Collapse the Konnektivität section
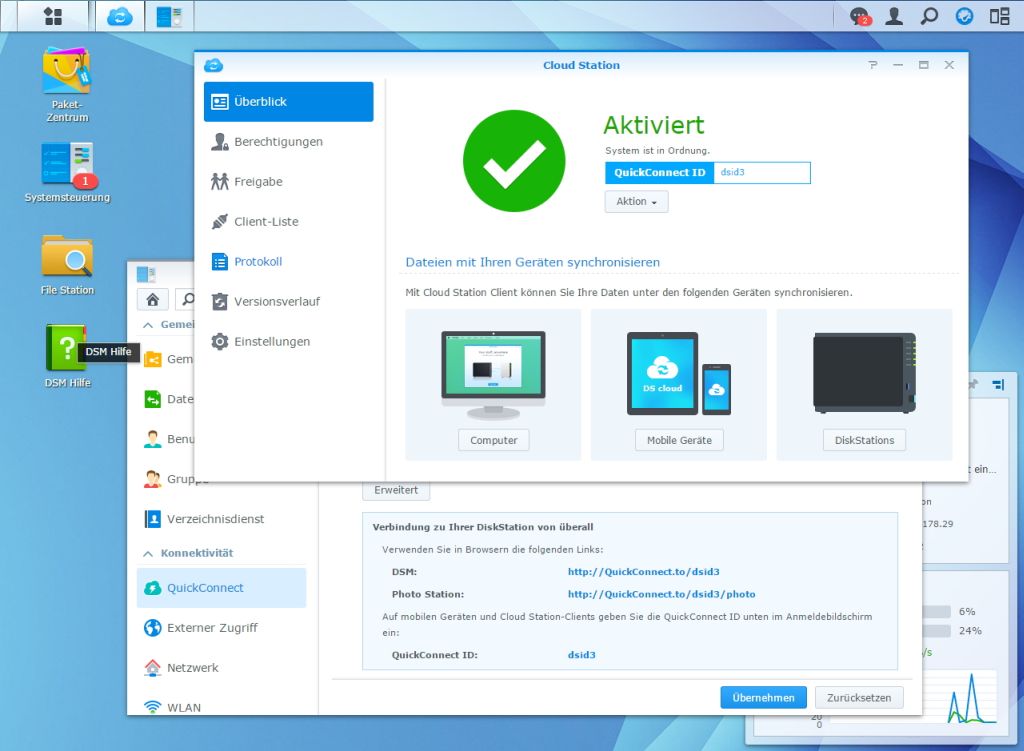 point(148,554)
